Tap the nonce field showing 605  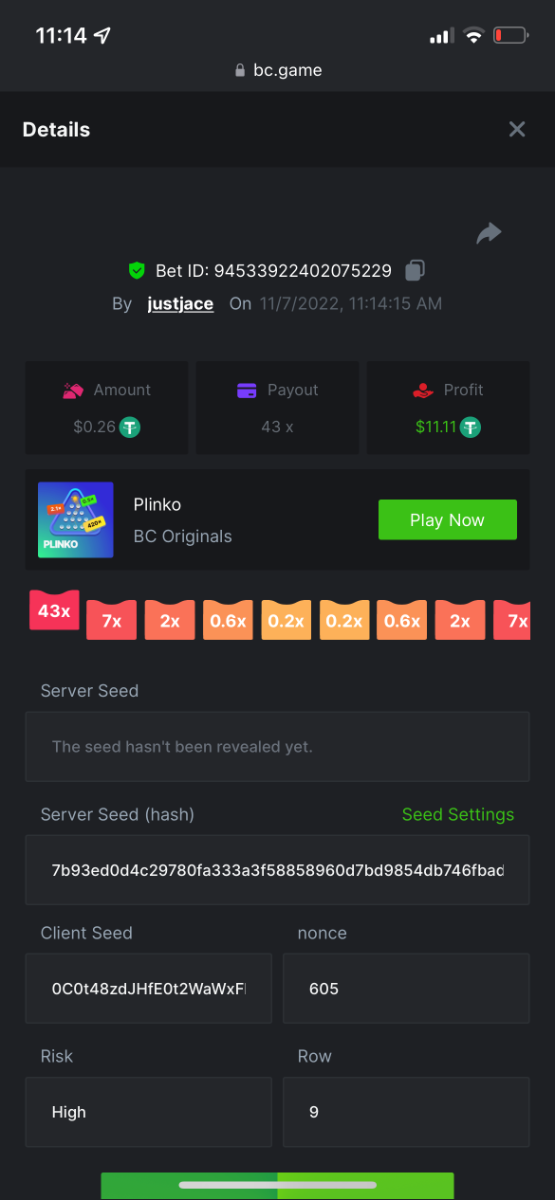406,988
